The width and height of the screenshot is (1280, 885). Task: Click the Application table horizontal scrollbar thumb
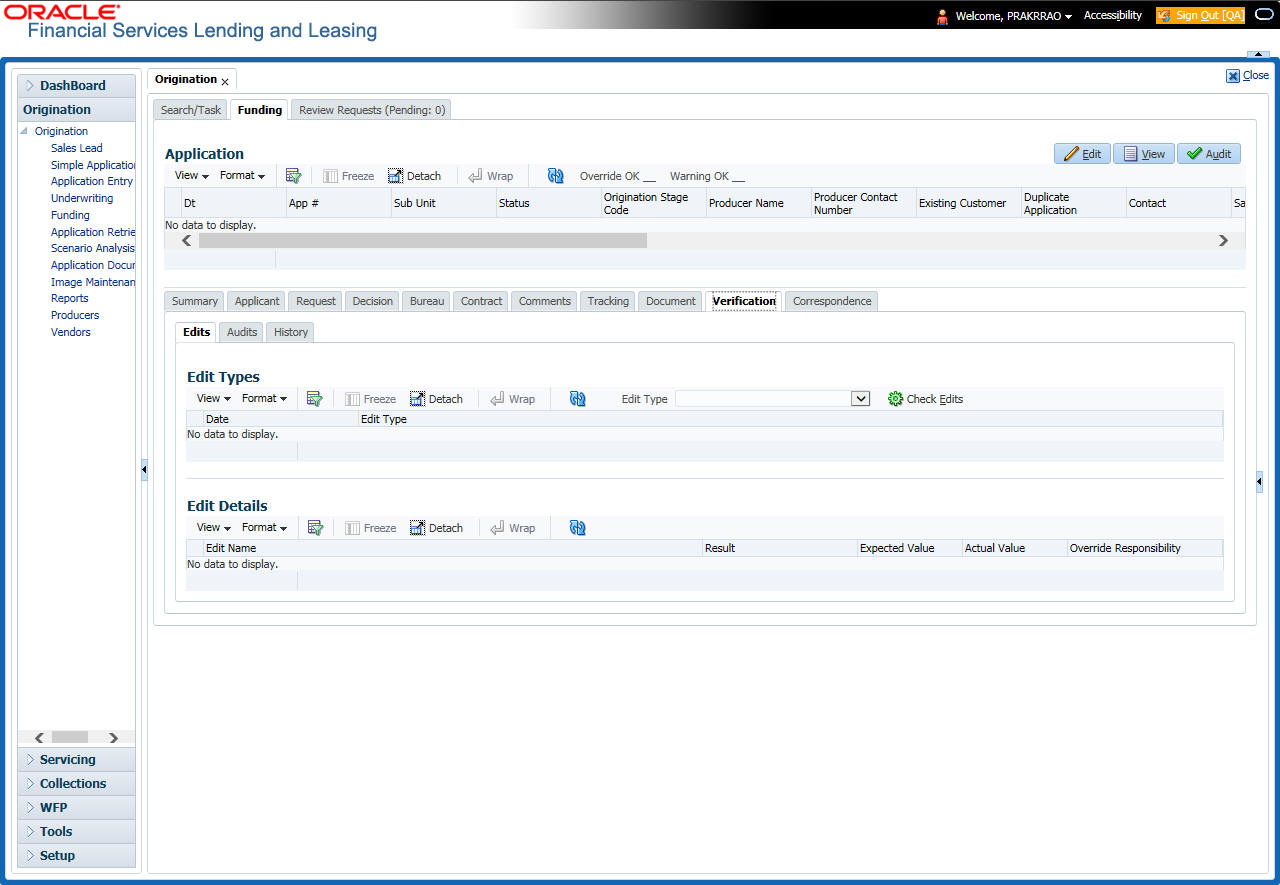422,241
